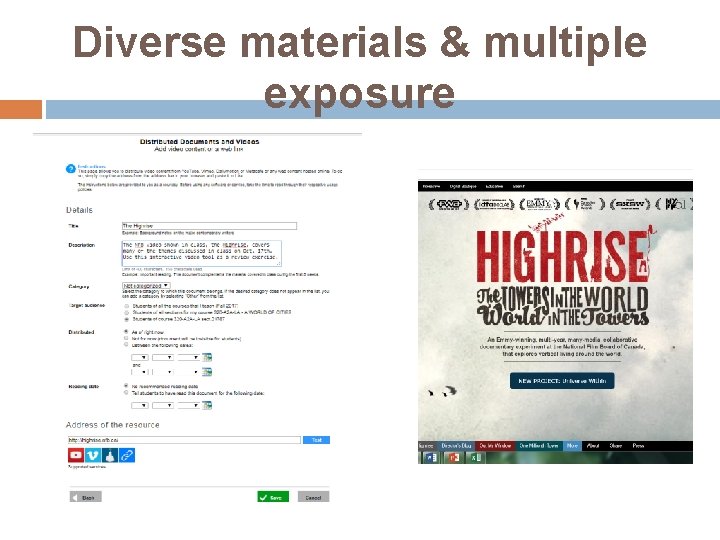The width and height of the screenshot is (720, 540).
Task: Open 'Share' in Highrise bottom navigation
Action: (615, 445)
